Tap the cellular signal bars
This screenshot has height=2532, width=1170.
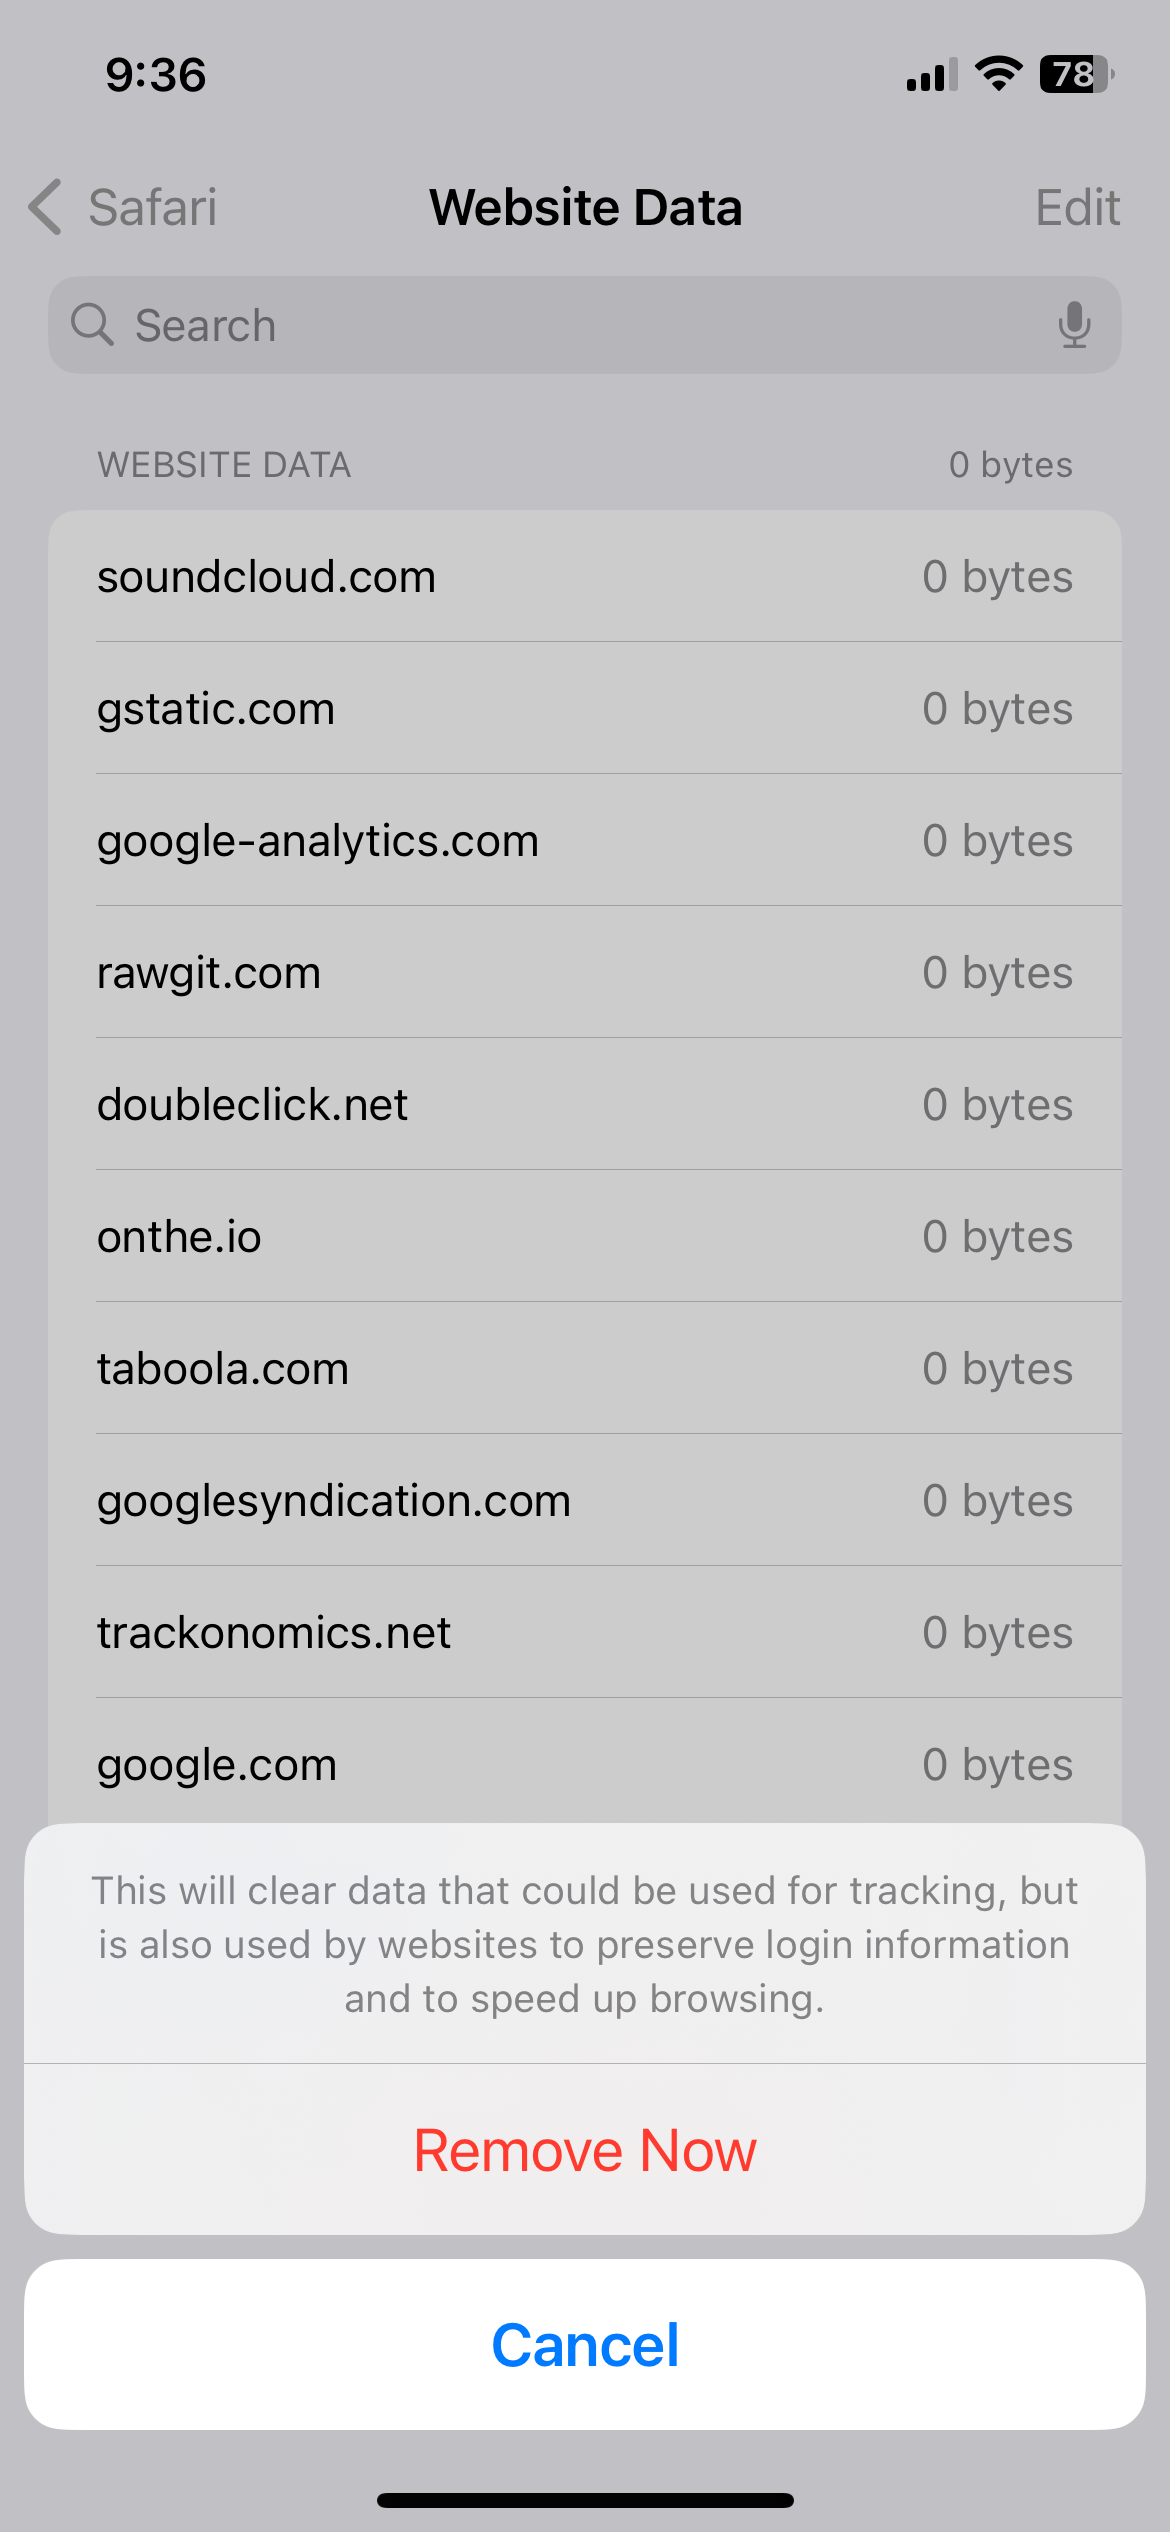tap(931, 75)
